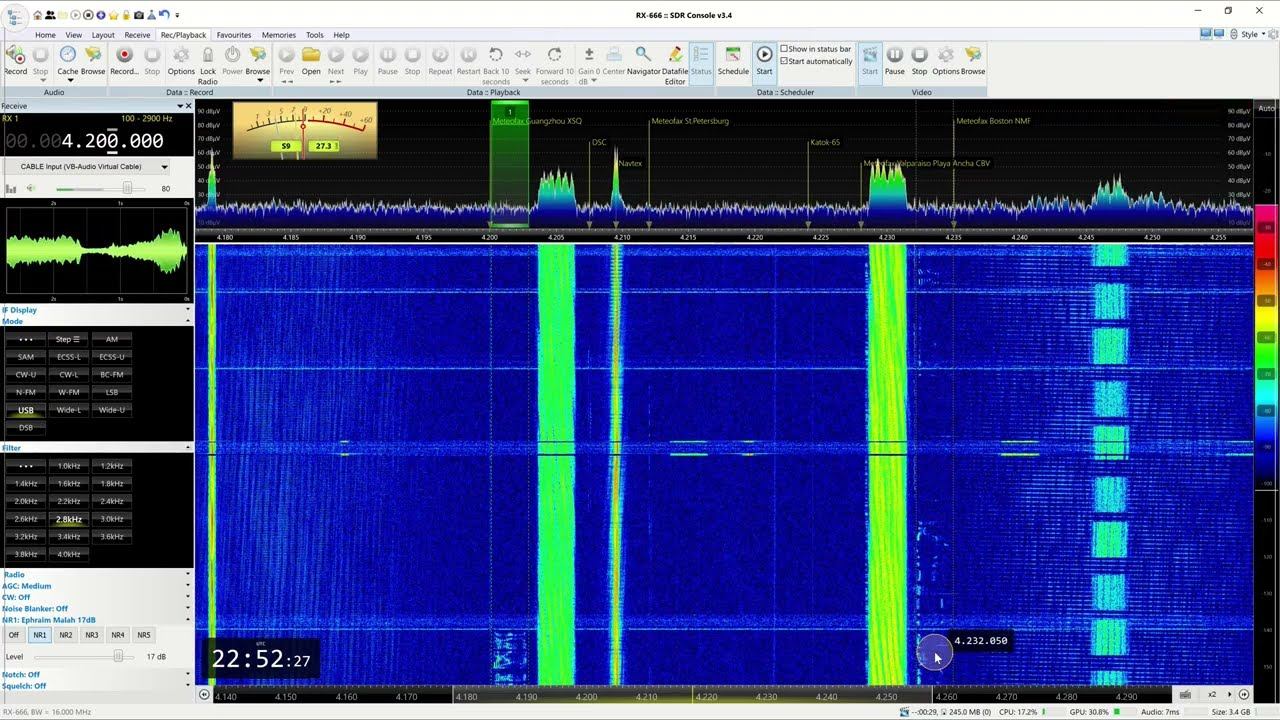Click the Meteofax Boston NMF marker label
Image resolution: width=1280 pixels, height=720 pixels.
pos(993,121)
